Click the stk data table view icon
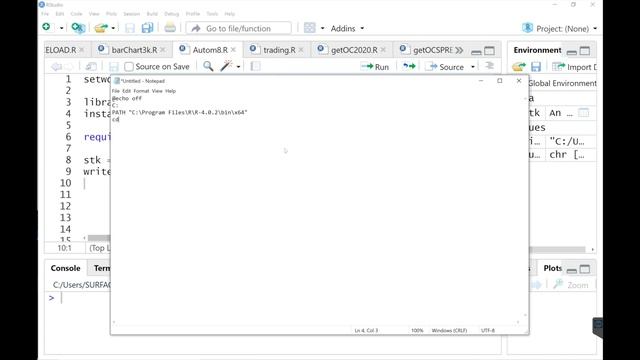Screen dimensions: 640x360 click(x=584, y=113)
